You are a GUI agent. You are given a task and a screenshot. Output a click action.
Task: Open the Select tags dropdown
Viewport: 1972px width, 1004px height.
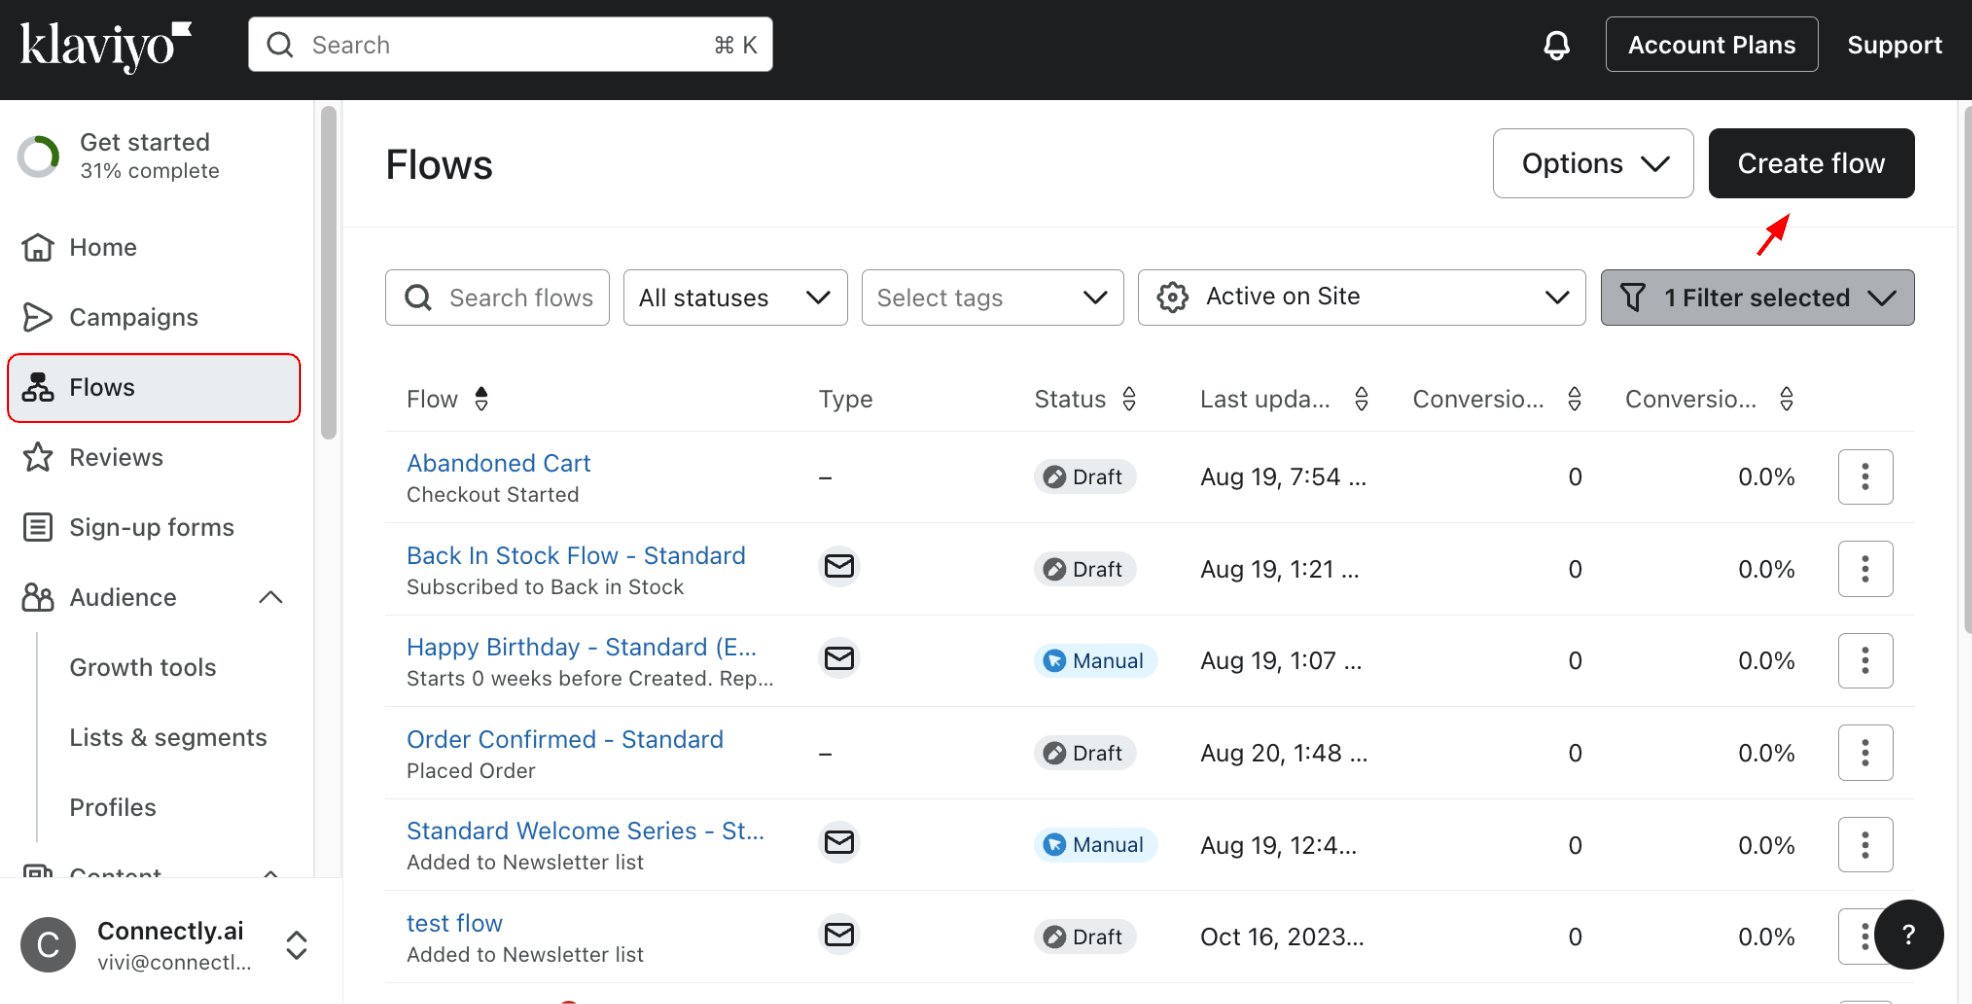tap(992, 297)
